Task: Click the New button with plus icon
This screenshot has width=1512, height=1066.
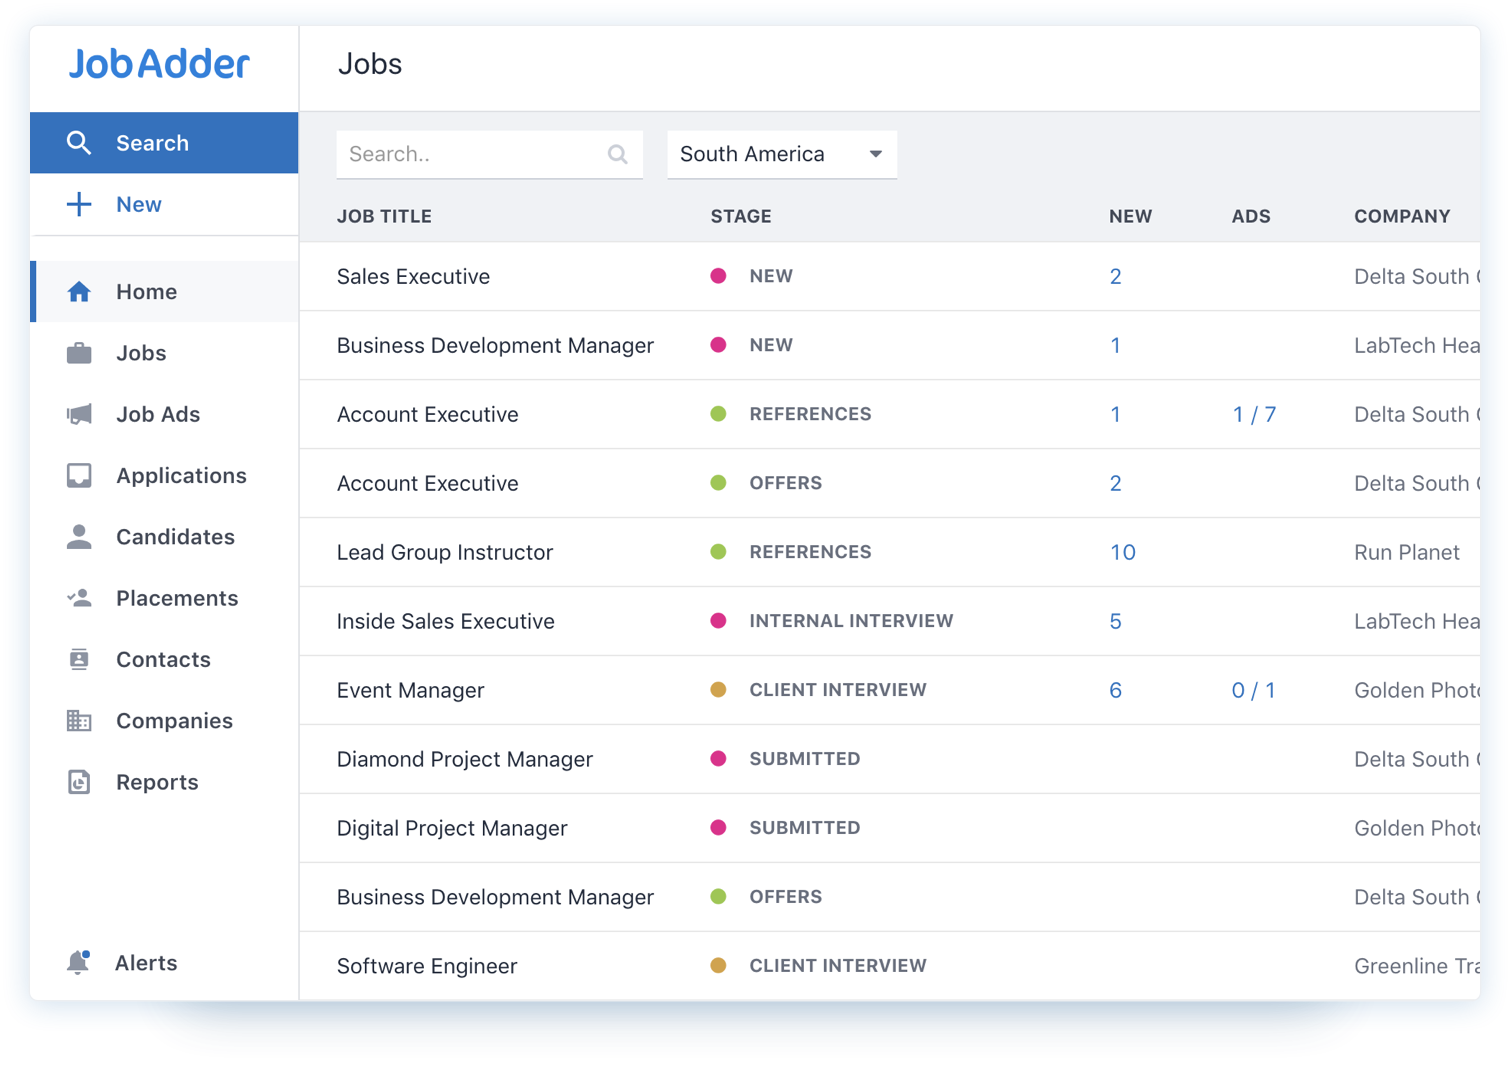Action: (x=138, y=204)
